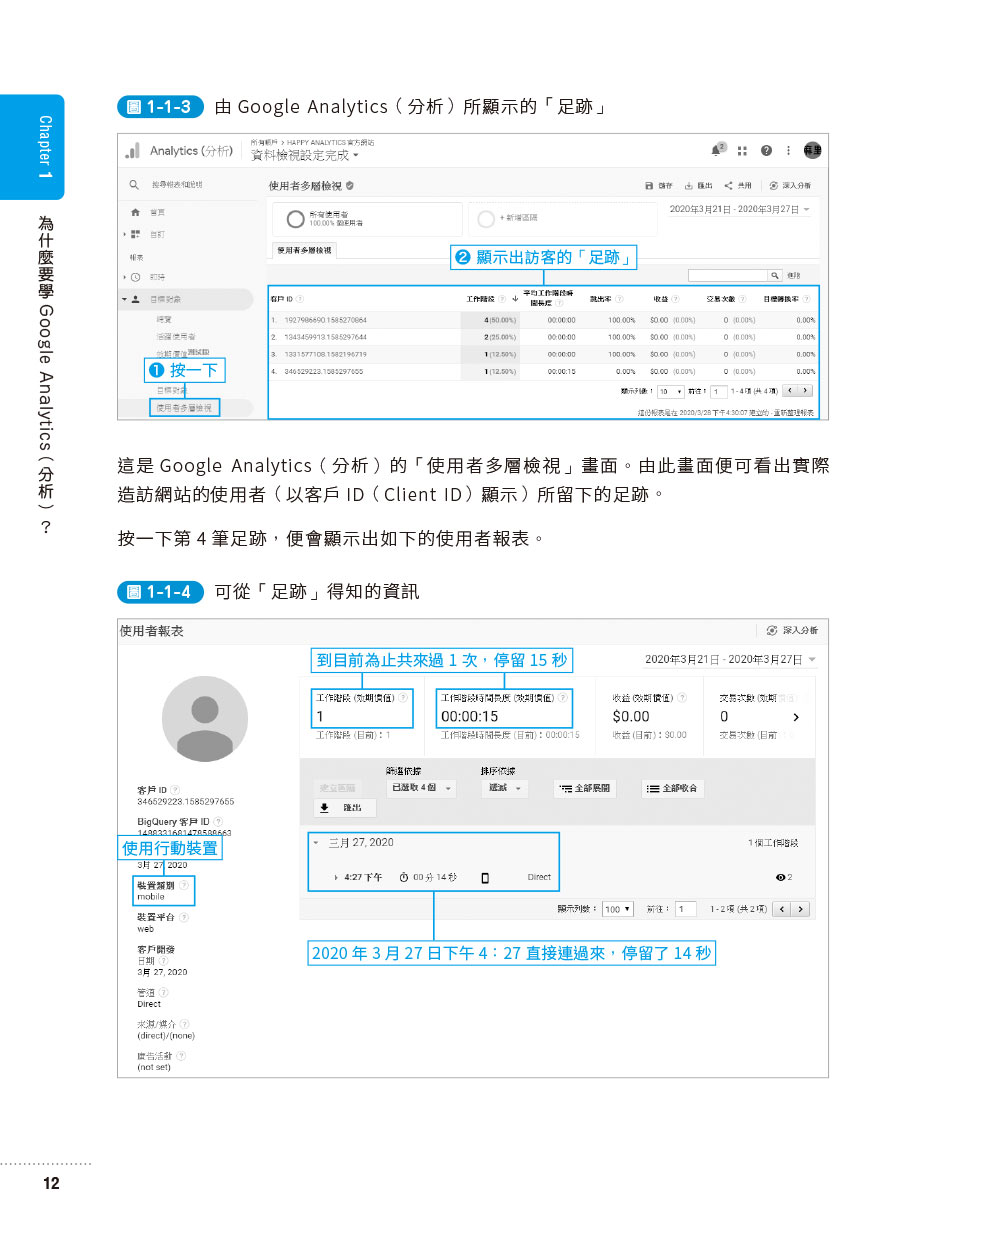Screen dimensions: 1000x1237
Task: Open the date range dropdown in 使用者報表
Action: coord(731,660)
